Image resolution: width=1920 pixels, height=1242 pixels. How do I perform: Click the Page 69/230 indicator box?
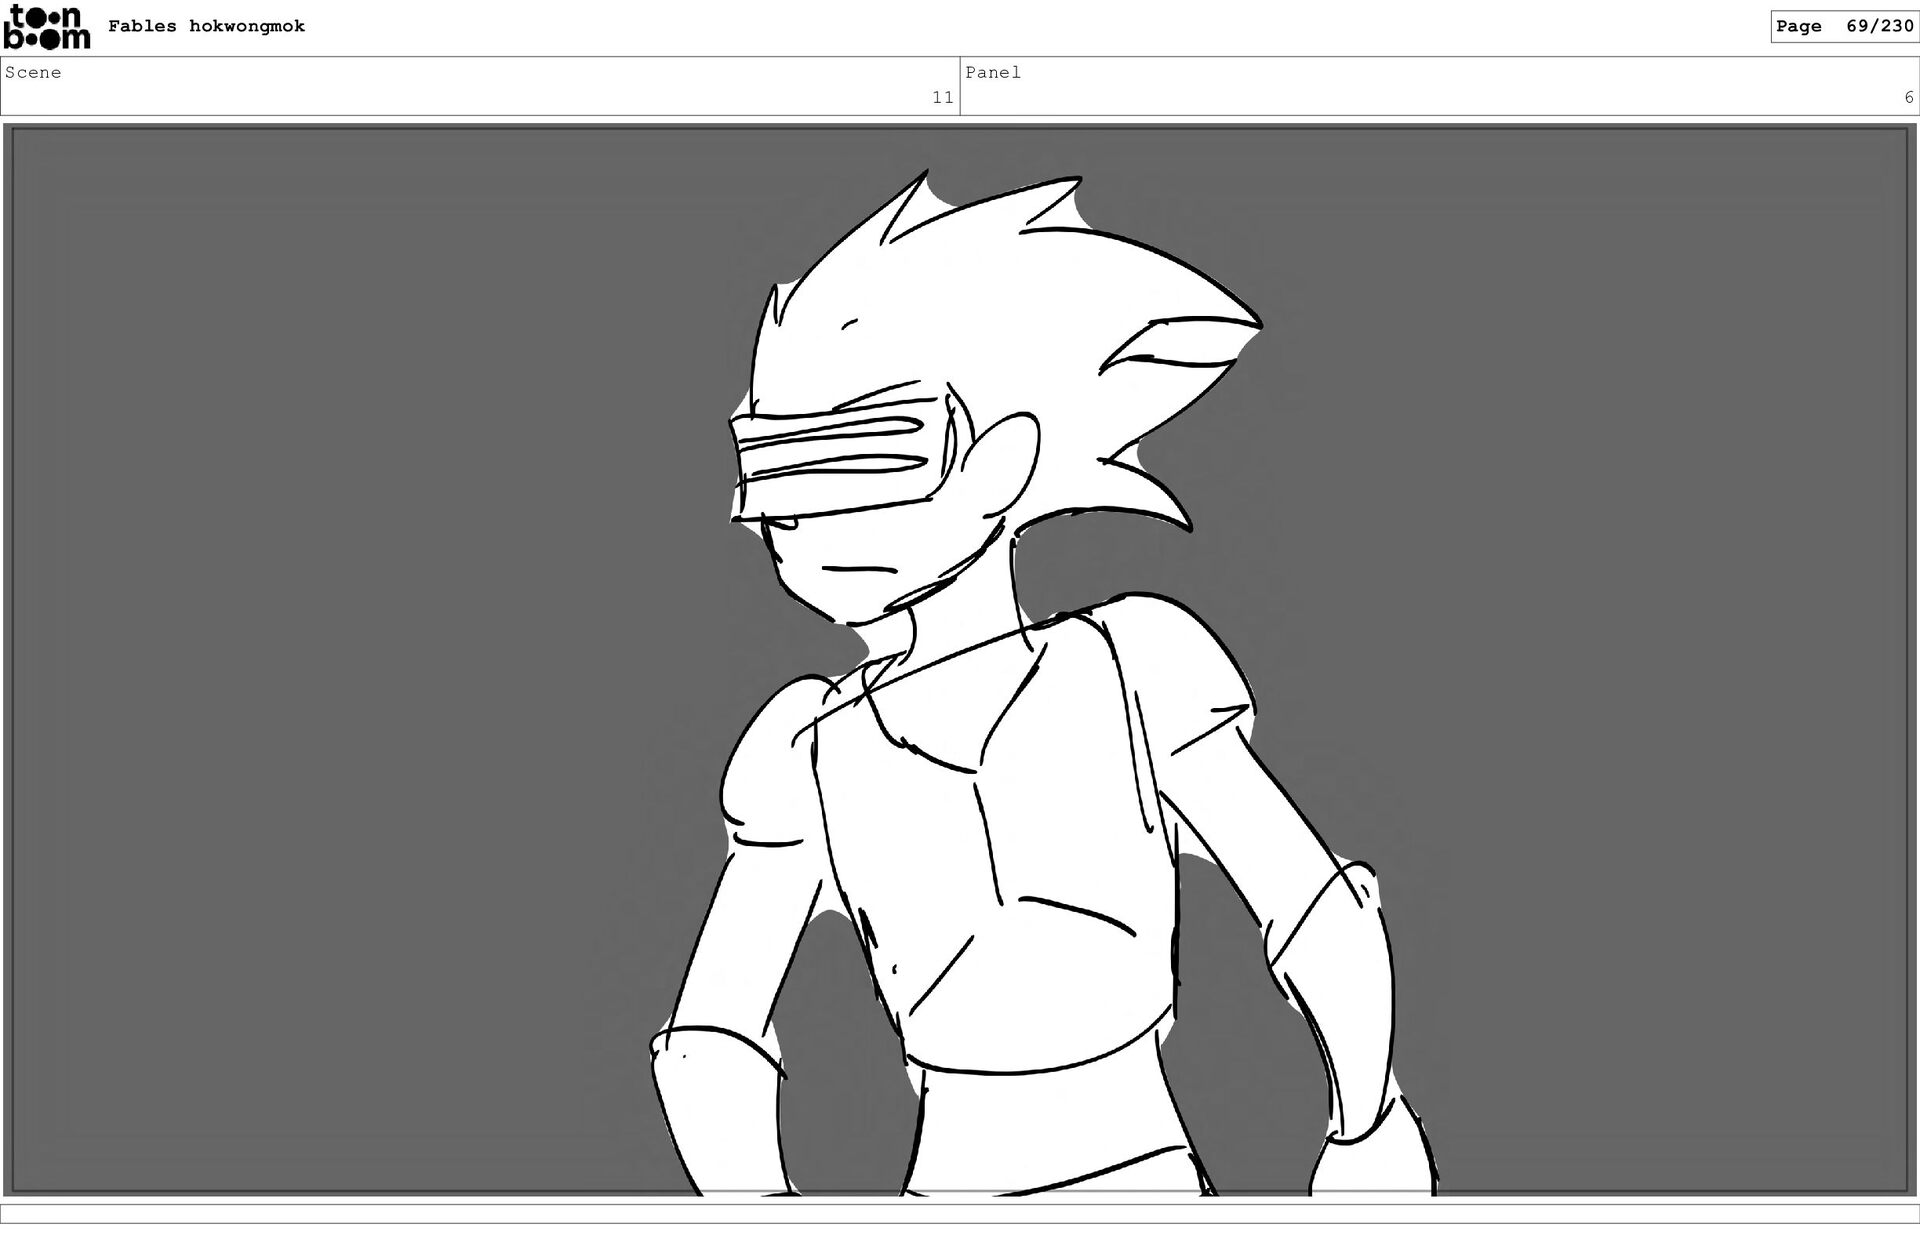click(1844, 26)
